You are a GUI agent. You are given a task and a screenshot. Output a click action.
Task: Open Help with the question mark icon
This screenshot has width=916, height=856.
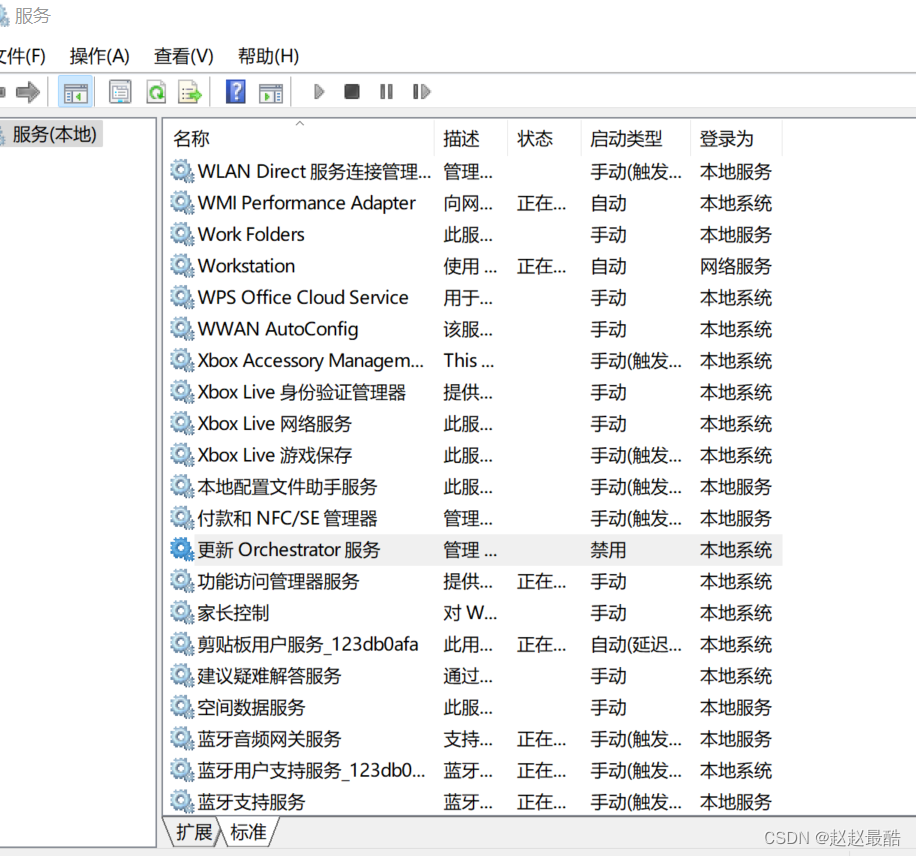(235, 92)
